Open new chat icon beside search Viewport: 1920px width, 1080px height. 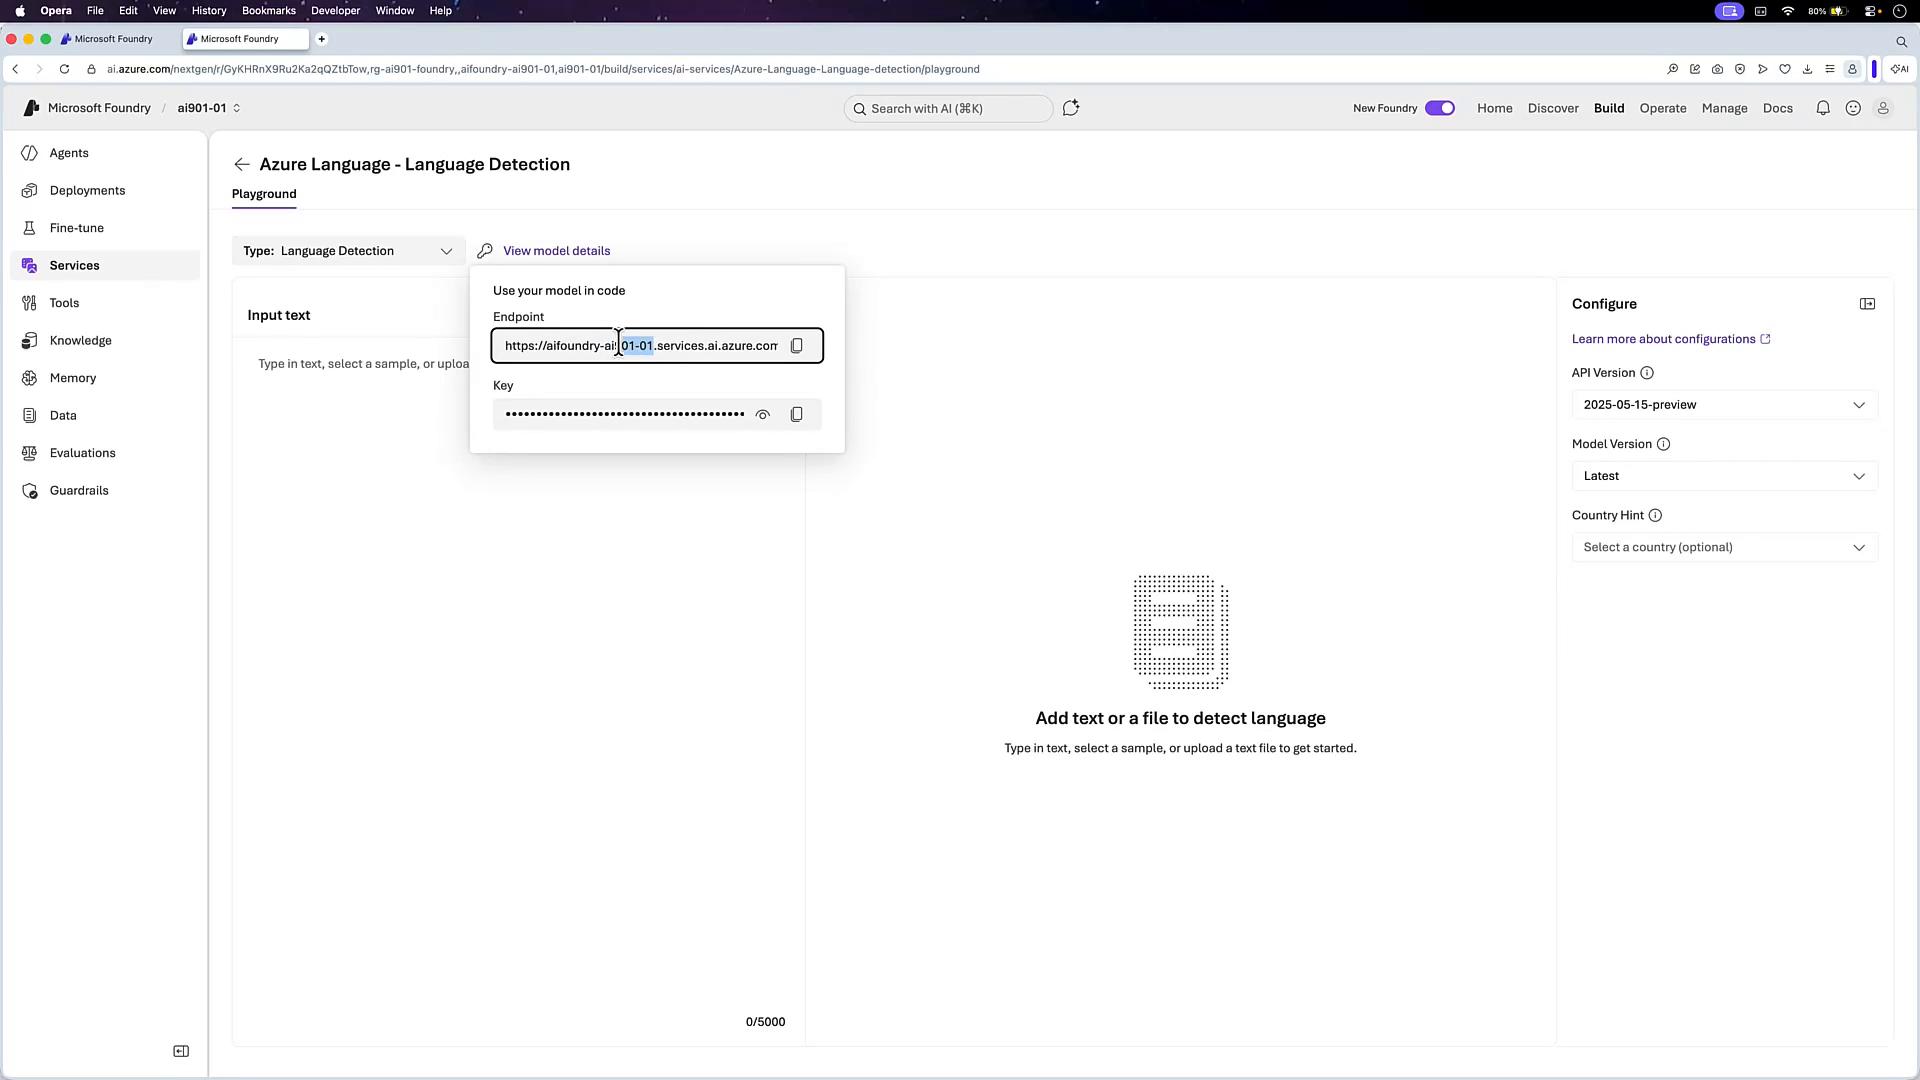pyautogui.click(x=1071, y=108)
